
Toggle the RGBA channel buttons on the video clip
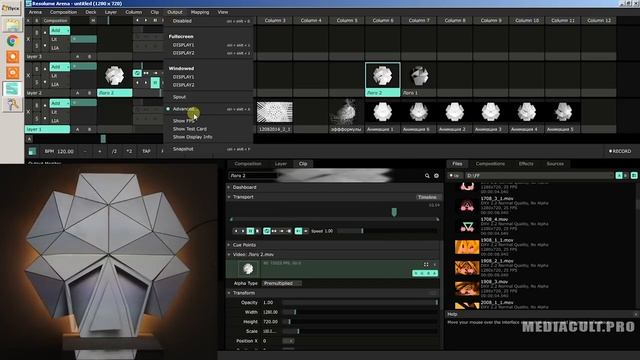click(425, 273)
